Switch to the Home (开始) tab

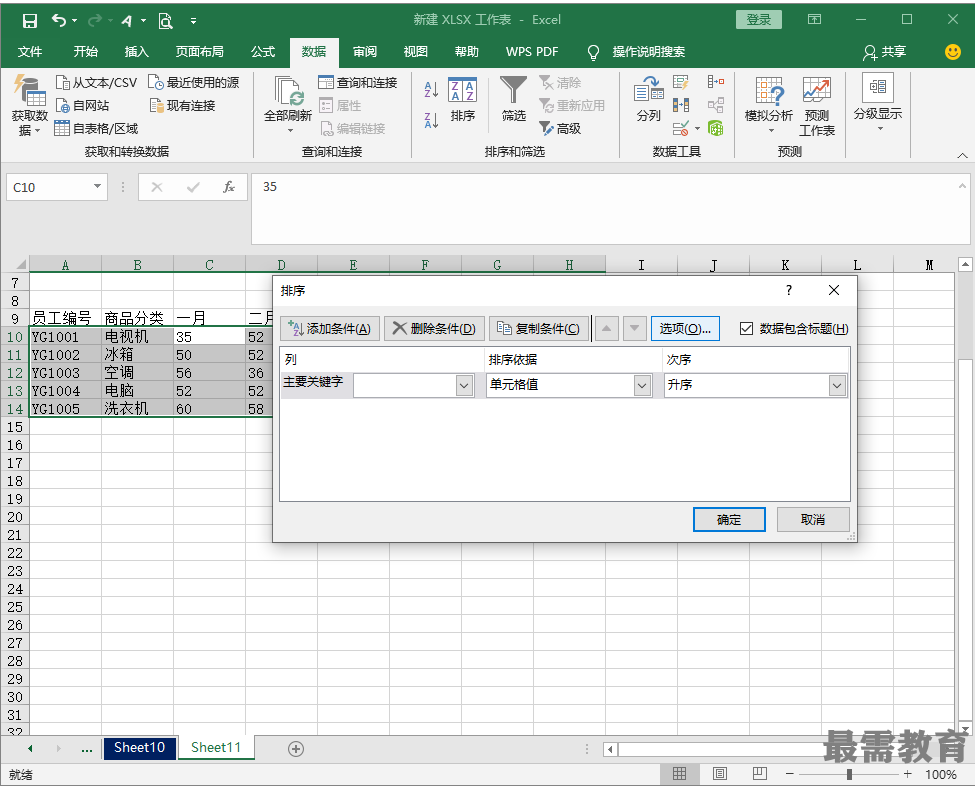[85, 52]
